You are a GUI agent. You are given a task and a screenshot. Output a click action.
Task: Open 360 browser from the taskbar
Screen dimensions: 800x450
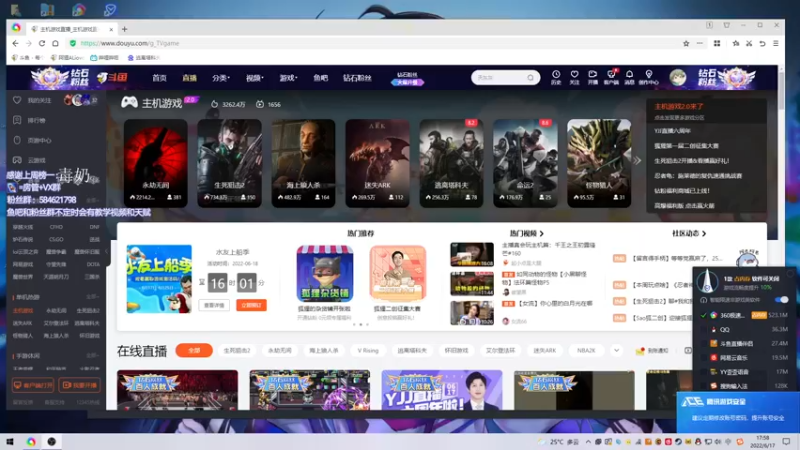(x=31, y=441)
